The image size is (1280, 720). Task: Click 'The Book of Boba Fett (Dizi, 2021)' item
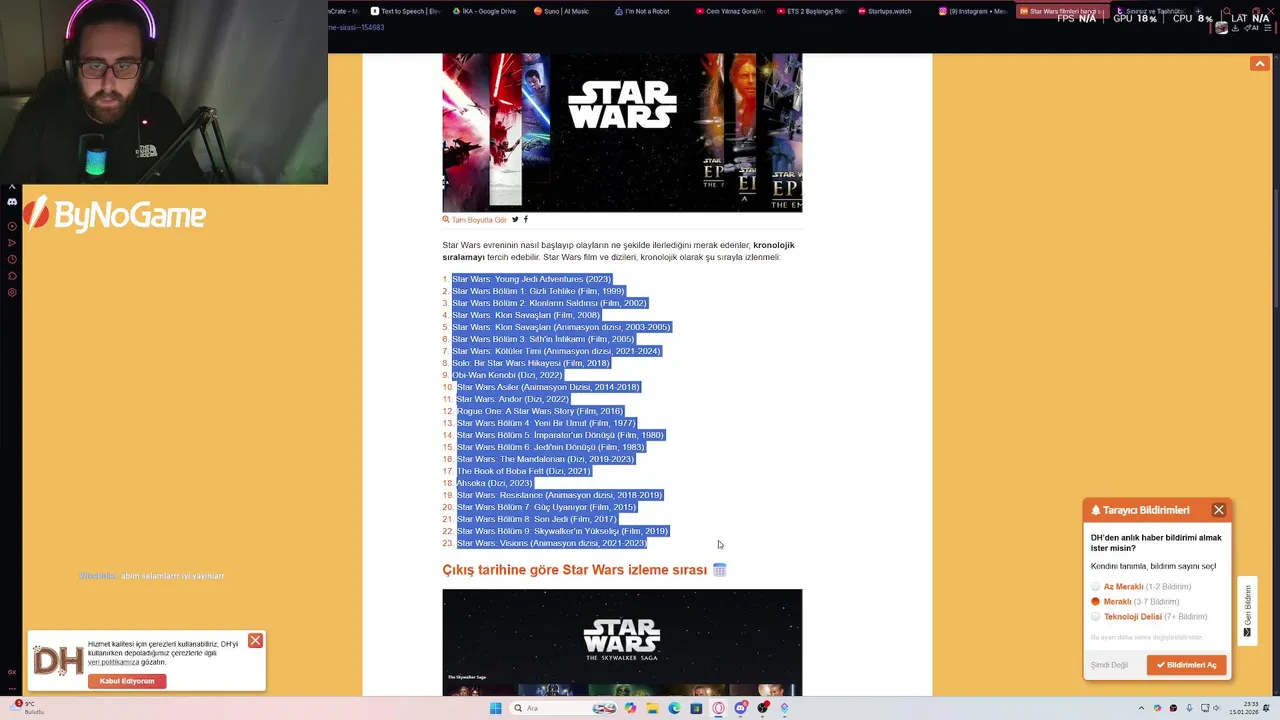(524, 471)
